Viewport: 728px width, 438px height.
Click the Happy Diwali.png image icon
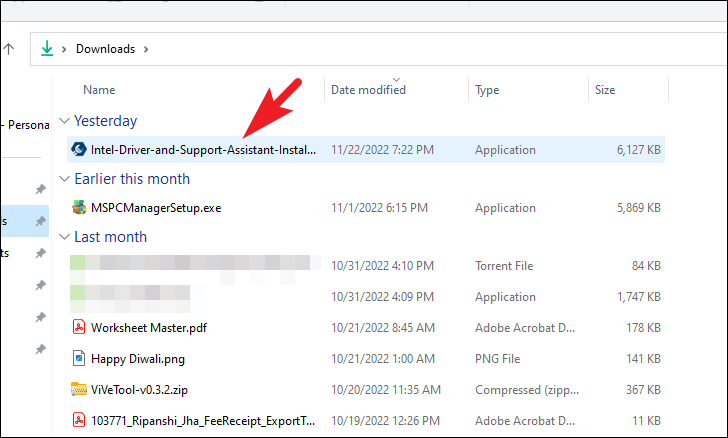point(79,359)
